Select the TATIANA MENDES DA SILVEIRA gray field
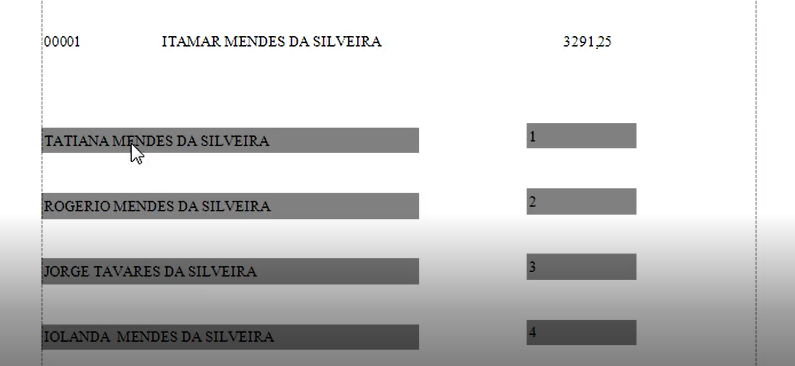This screenshot has height=366, width=795. coord(230,140)
